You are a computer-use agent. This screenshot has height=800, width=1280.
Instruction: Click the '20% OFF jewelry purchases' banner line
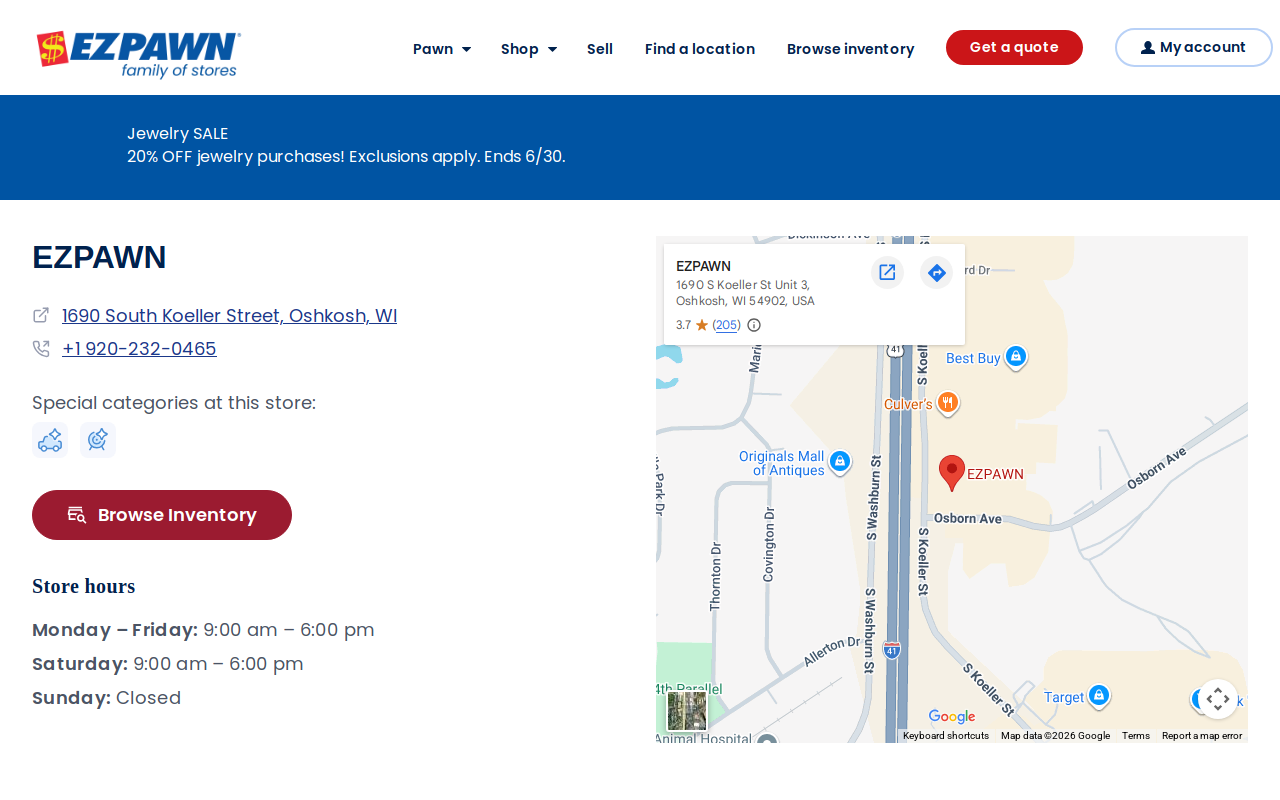click(346, 156)
